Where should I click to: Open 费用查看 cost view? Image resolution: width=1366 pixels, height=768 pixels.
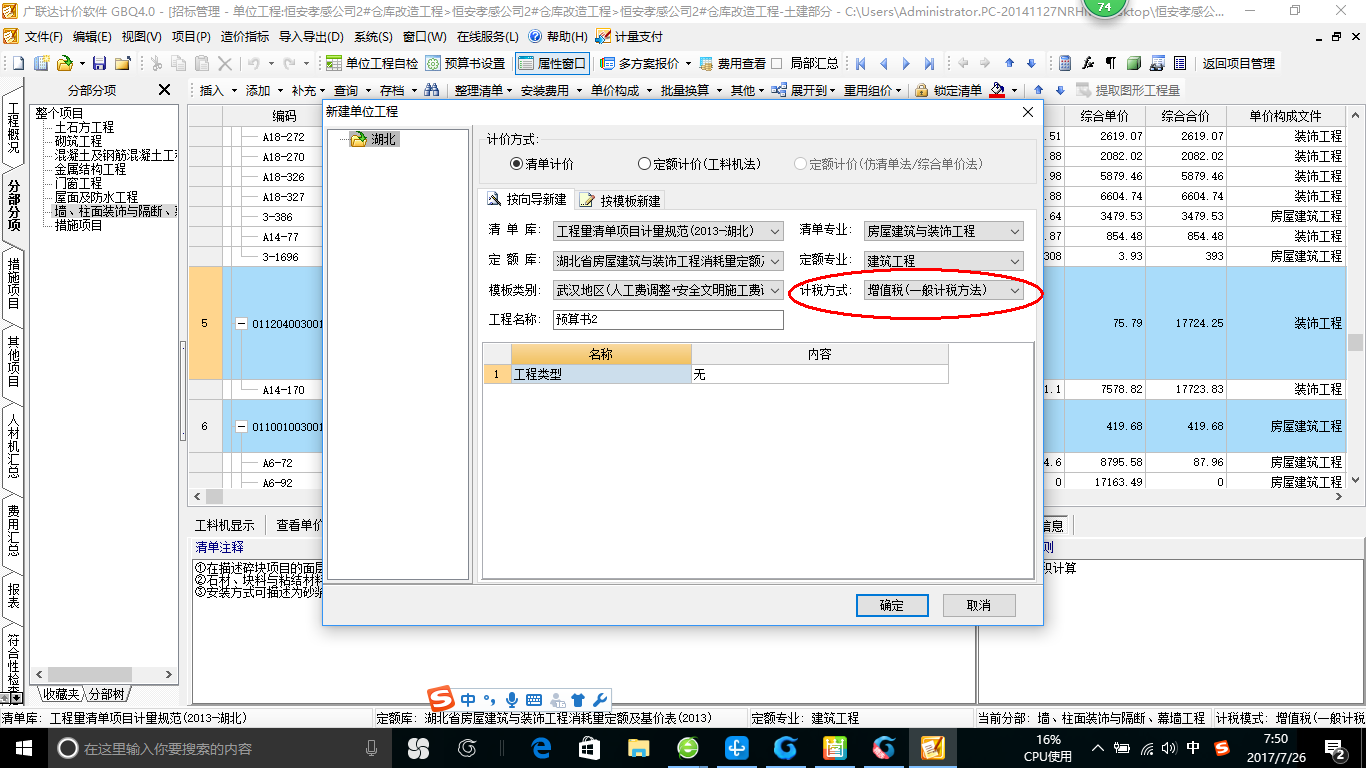[732, 63]
